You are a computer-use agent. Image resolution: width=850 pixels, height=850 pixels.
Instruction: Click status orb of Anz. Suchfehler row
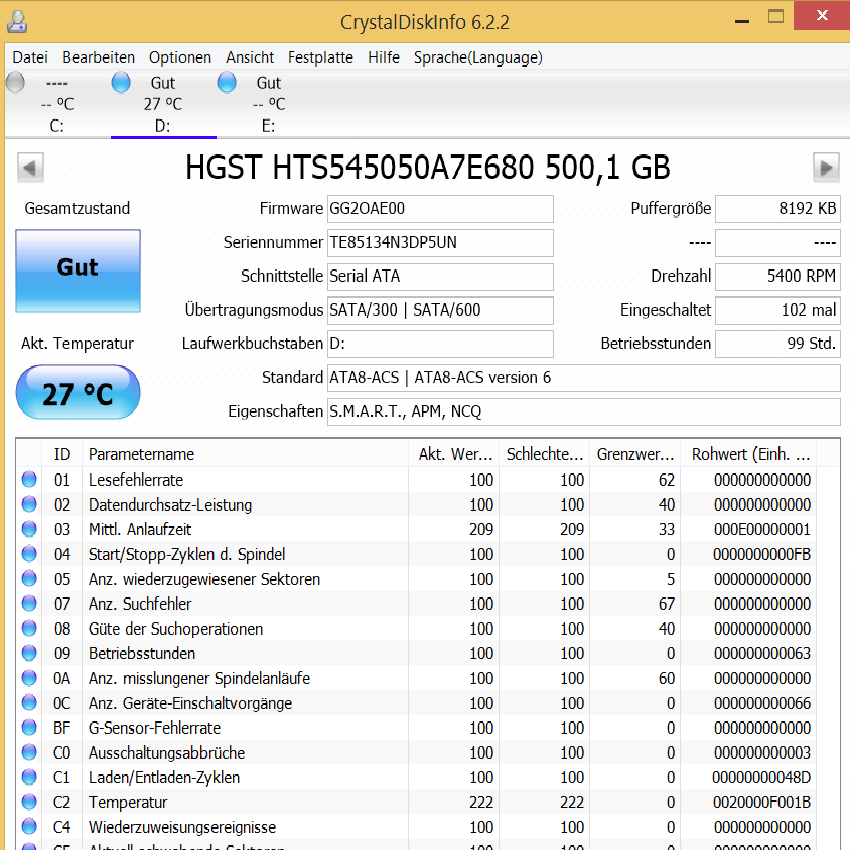(29, 604)
